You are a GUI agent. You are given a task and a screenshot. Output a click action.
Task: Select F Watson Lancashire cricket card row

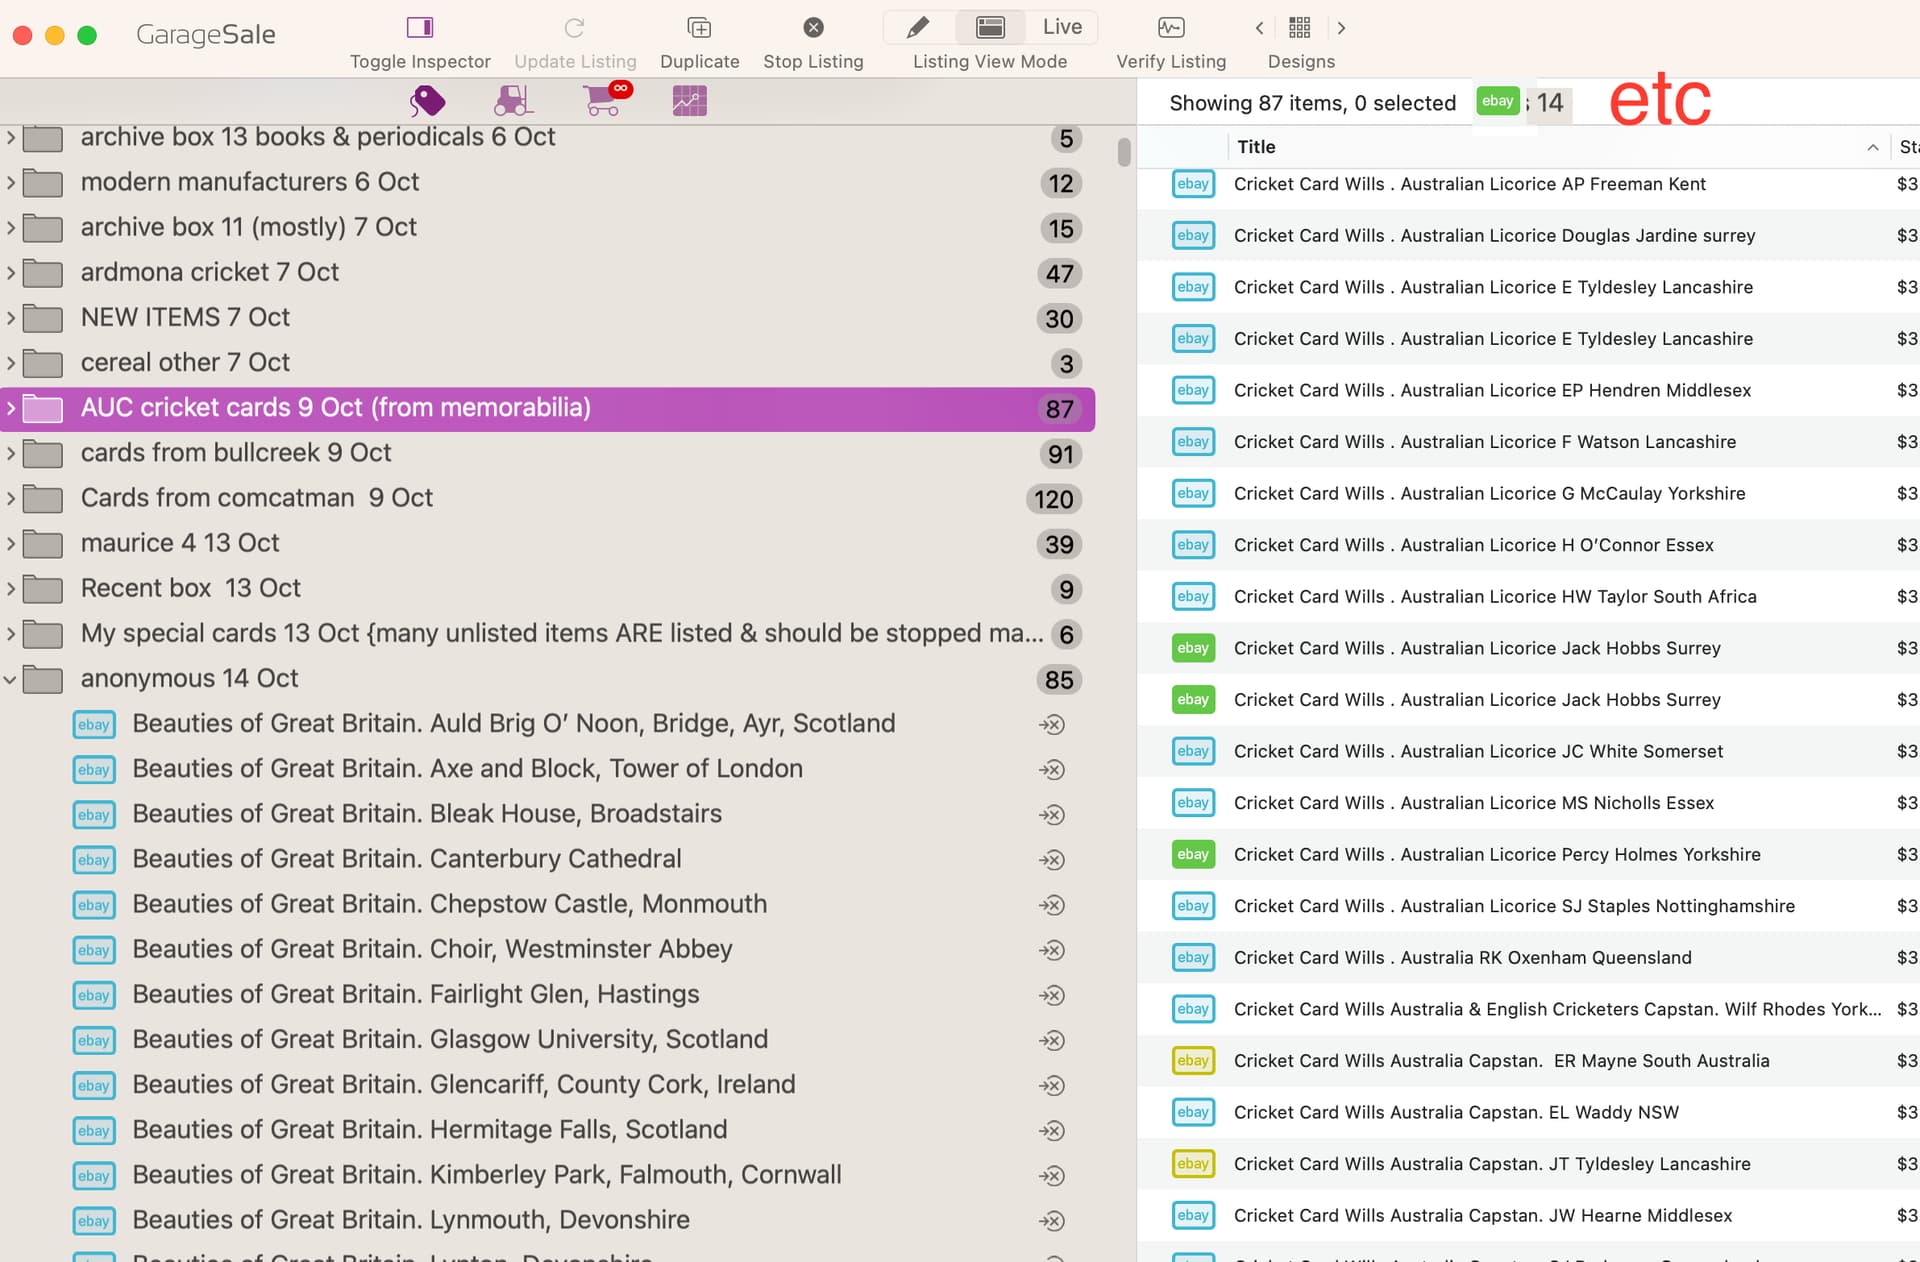tap(1528, 442)
